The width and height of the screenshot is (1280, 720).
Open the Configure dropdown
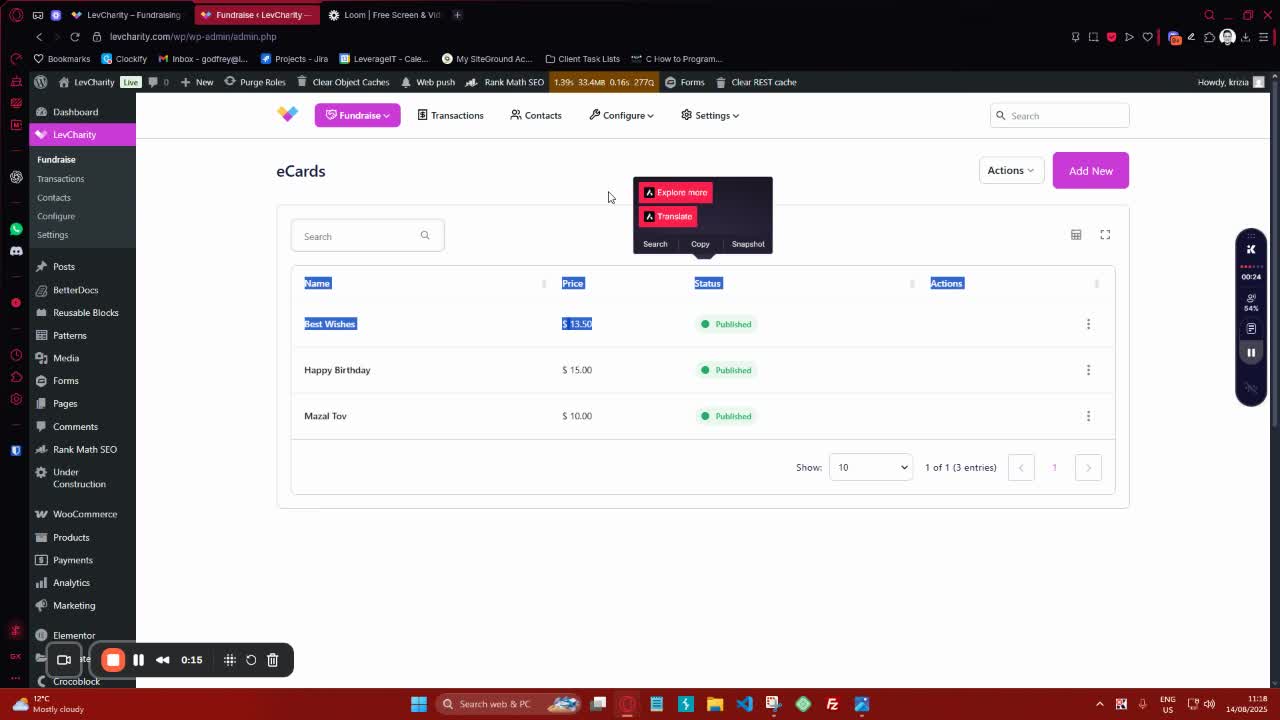(x=621, y=116)
